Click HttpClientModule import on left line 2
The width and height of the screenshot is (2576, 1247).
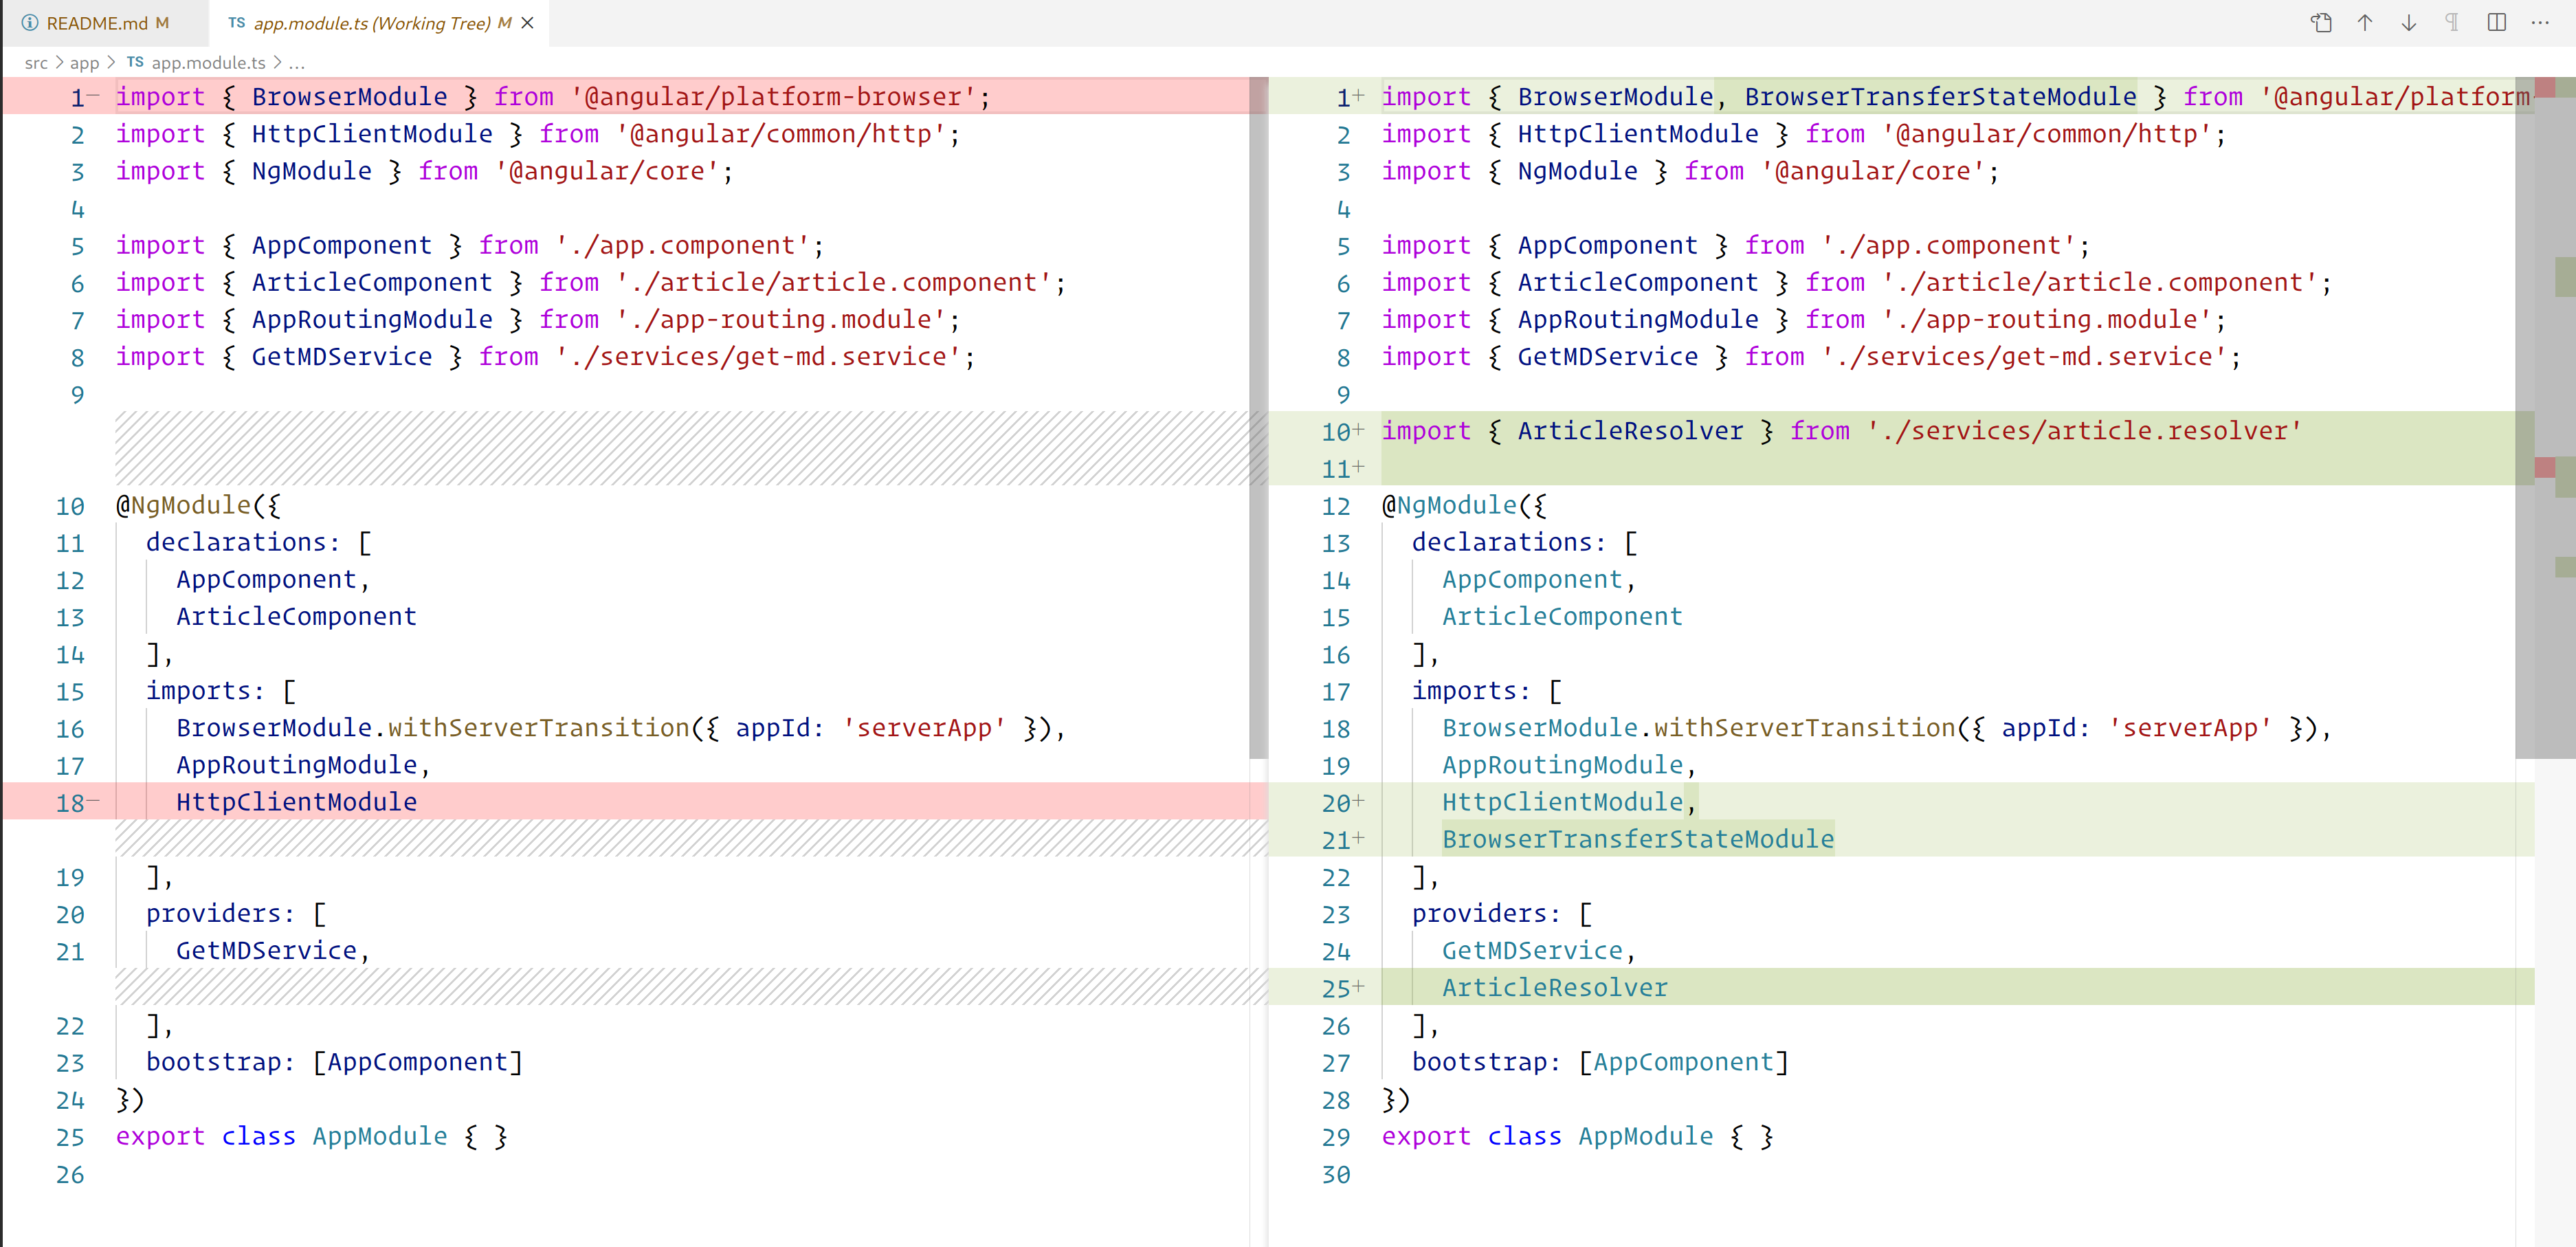(x=538, y=134)
